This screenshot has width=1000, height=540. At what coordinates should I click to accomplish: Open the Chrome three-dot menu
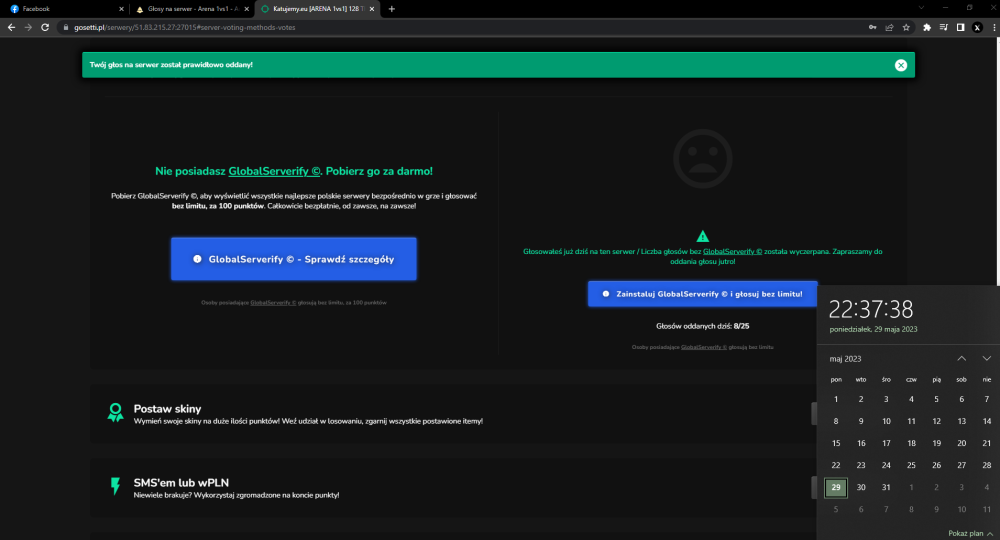pos(994,27)
